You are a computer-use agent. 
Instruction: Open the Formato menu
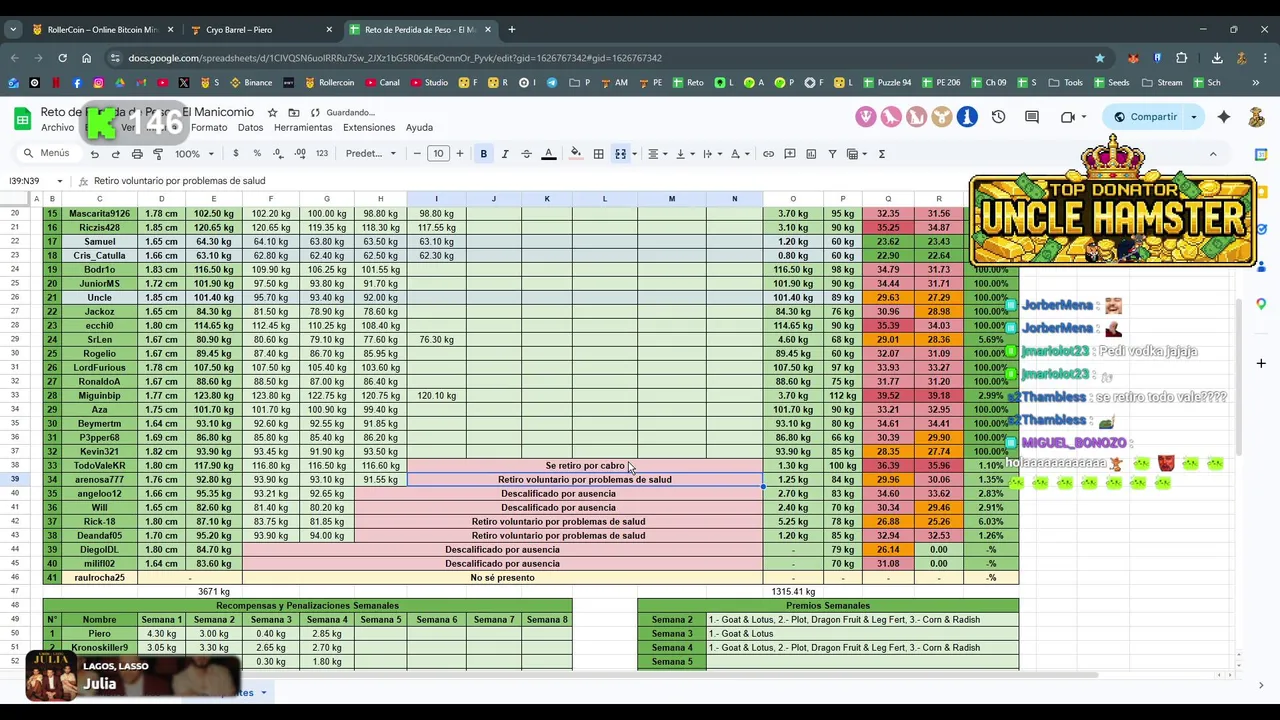click(209, 128)
